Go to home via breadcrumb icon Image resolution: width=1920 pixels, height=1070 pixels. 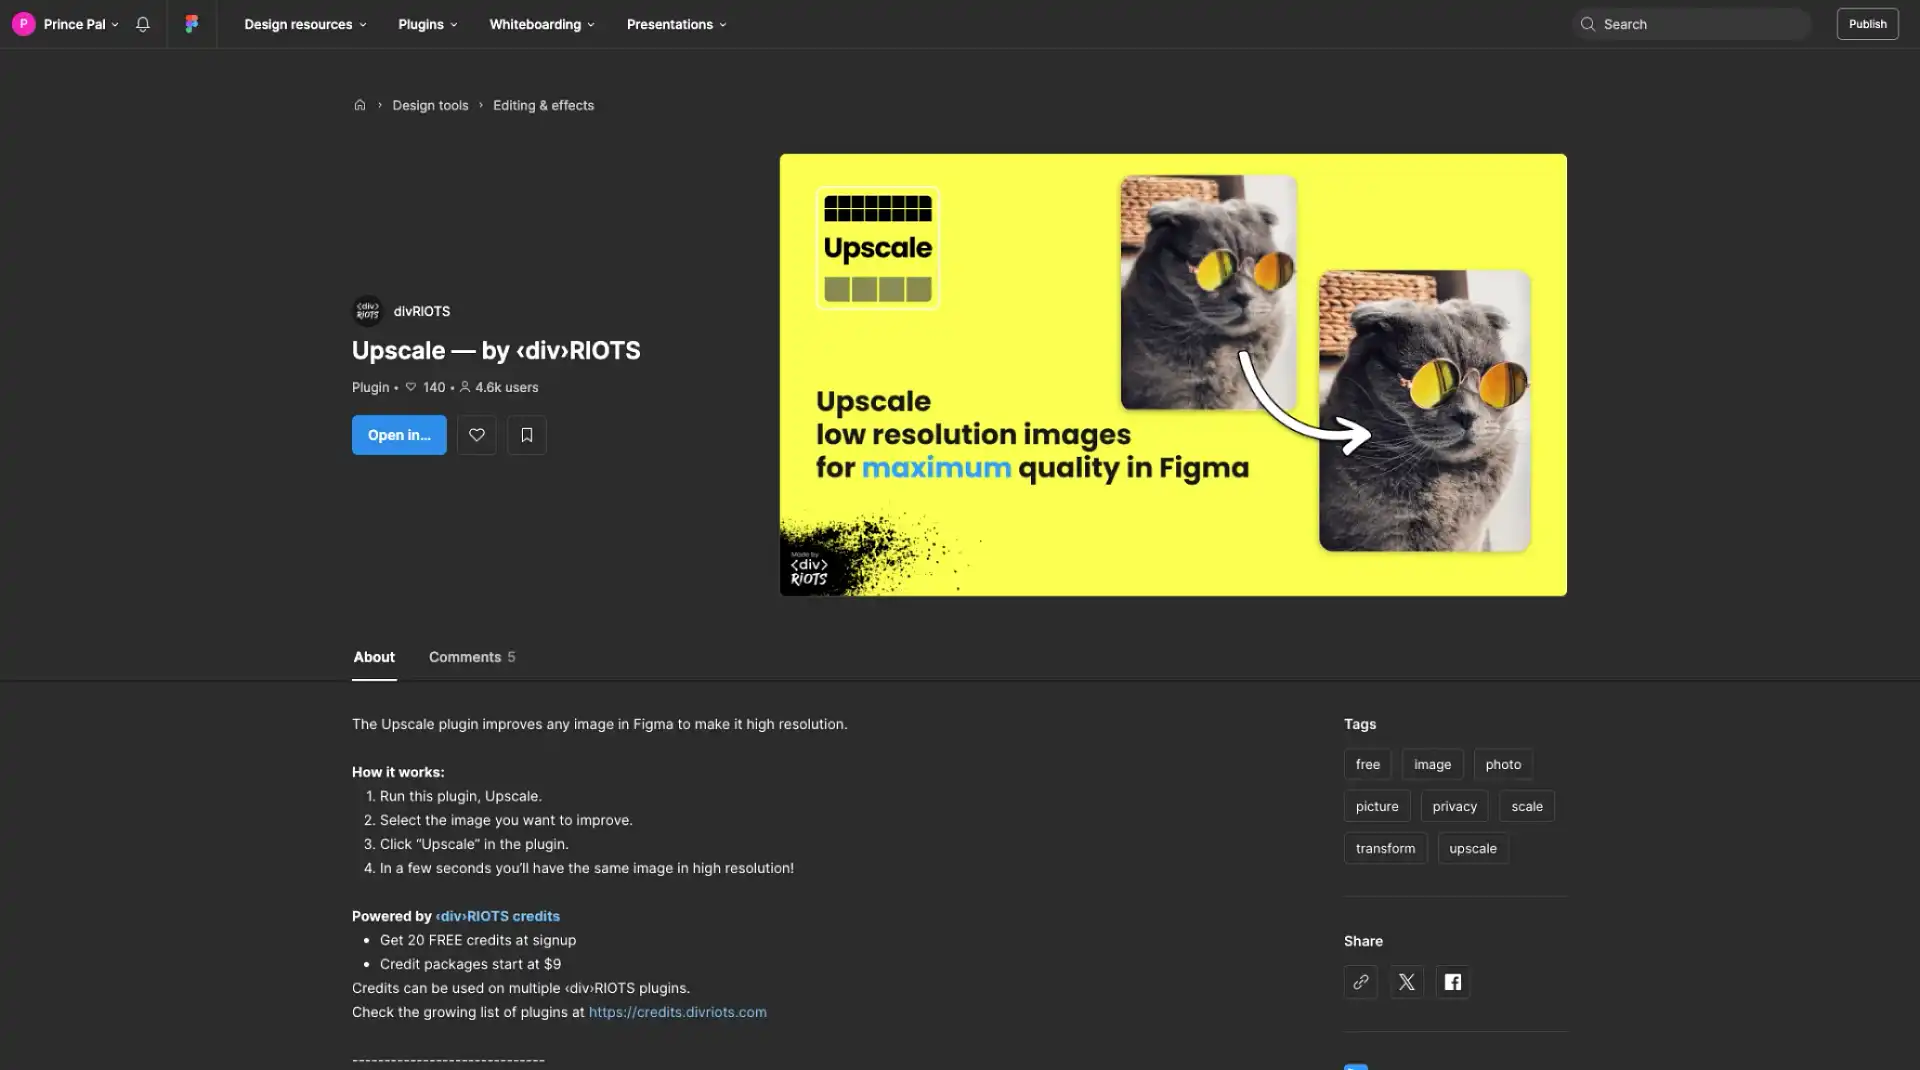coord(360,105)
